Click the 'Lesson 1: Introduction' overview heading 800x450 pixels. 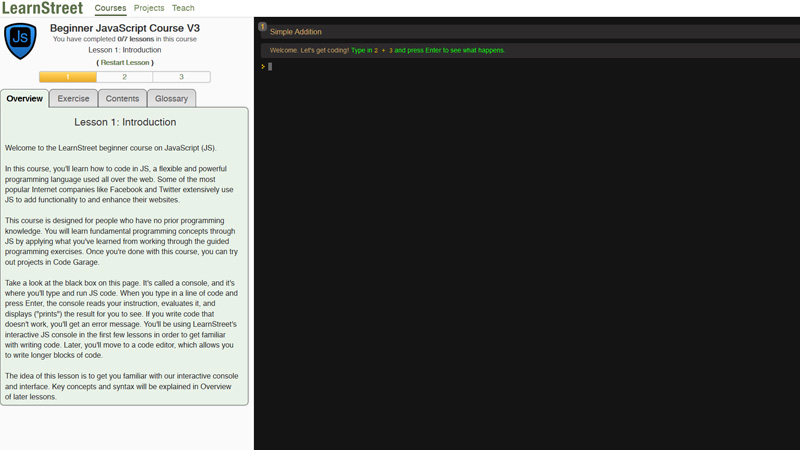[125, 122]
